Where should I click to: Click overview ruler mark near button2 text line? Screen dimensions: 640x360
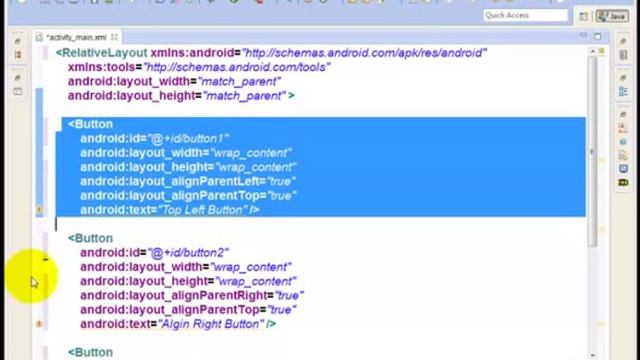coord(602,324)
